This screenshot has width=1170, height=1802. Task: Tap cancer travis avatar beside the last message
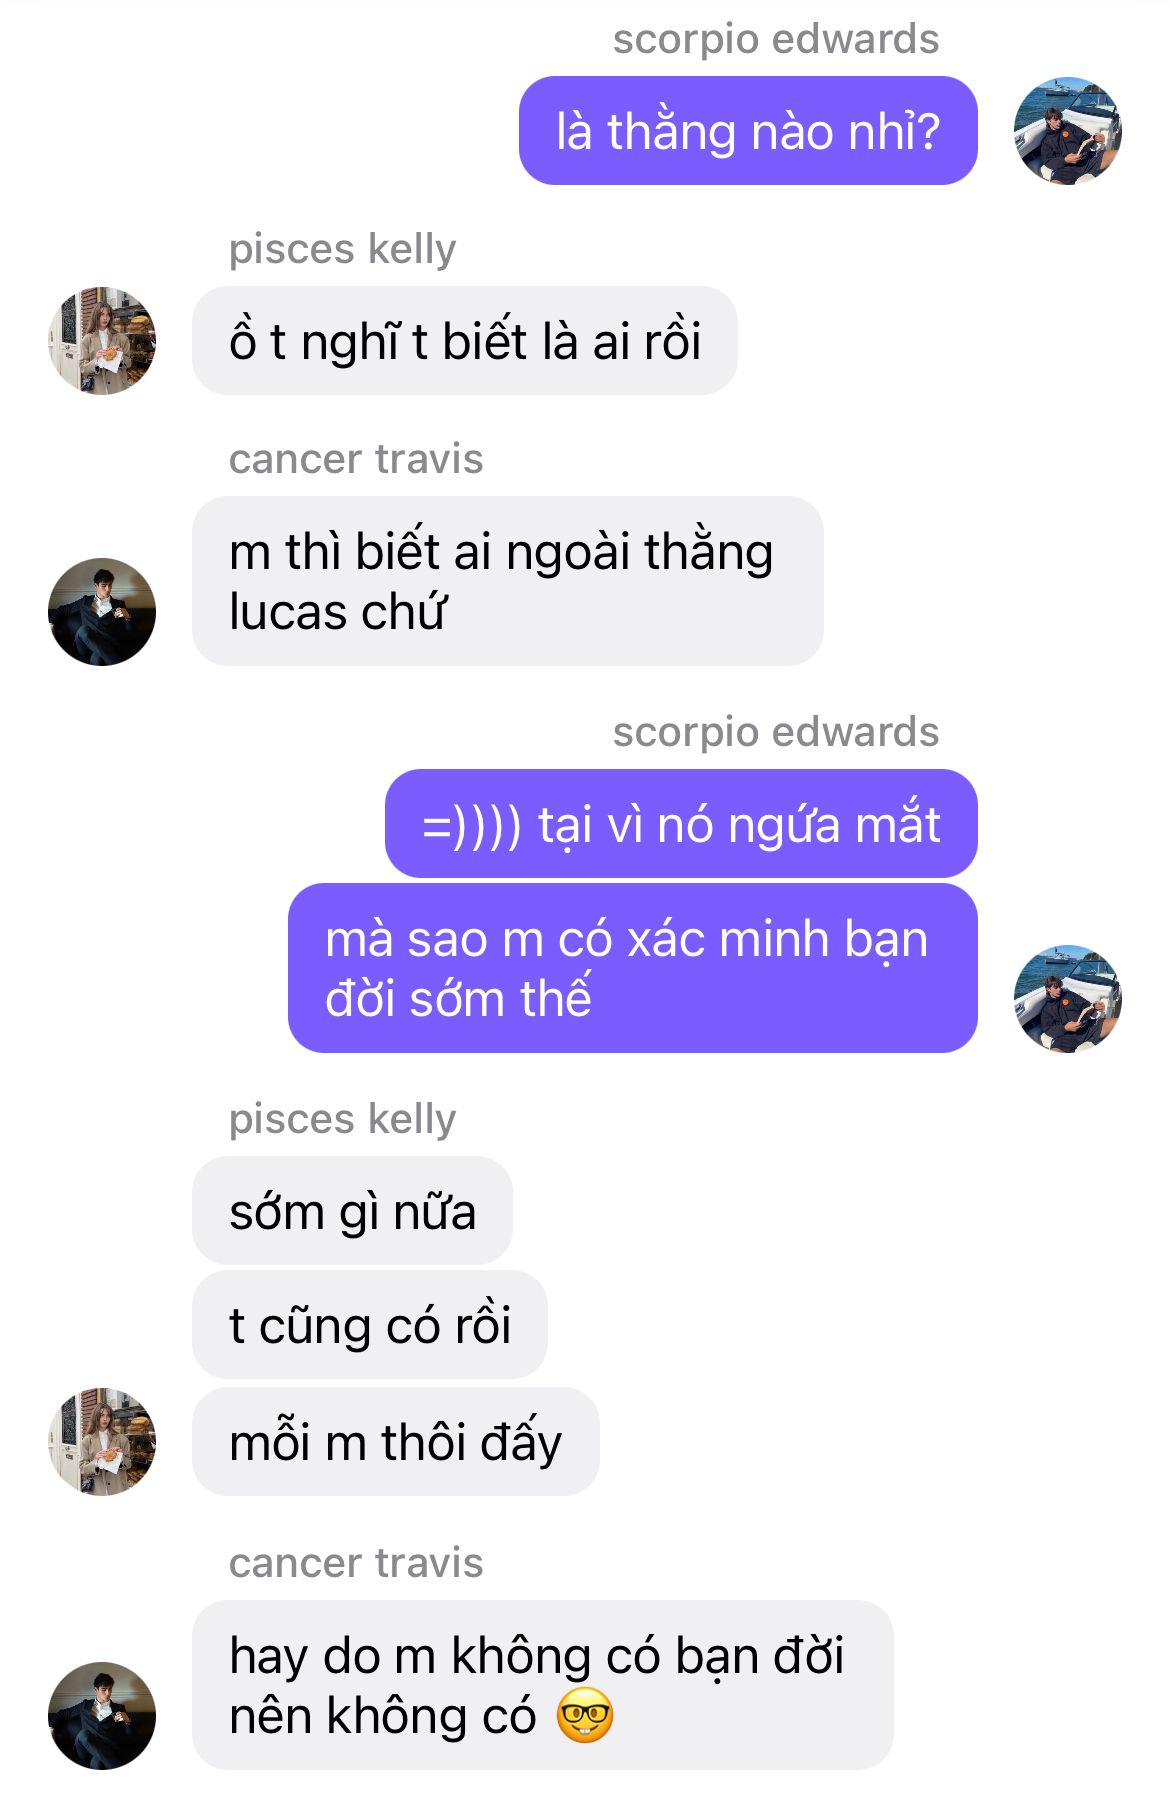click(x=102, y=1716)
